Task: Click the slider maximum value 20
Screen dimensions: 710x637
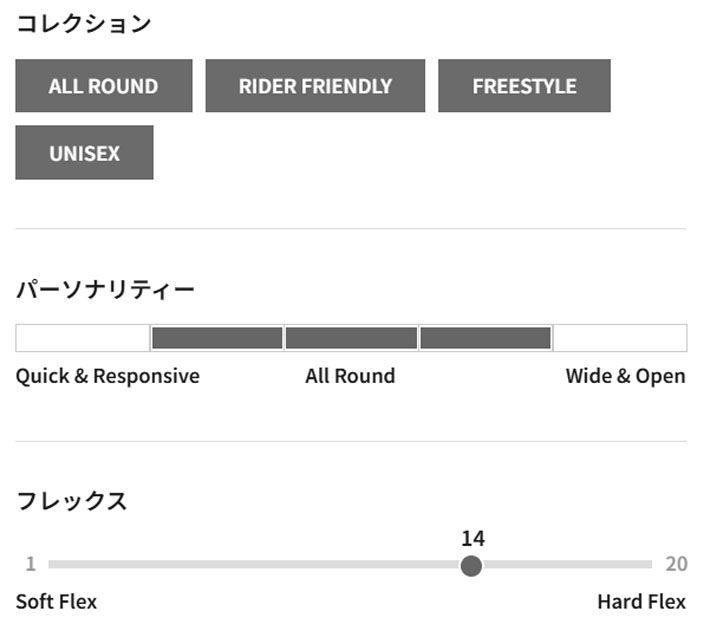Action: [676, 564]
